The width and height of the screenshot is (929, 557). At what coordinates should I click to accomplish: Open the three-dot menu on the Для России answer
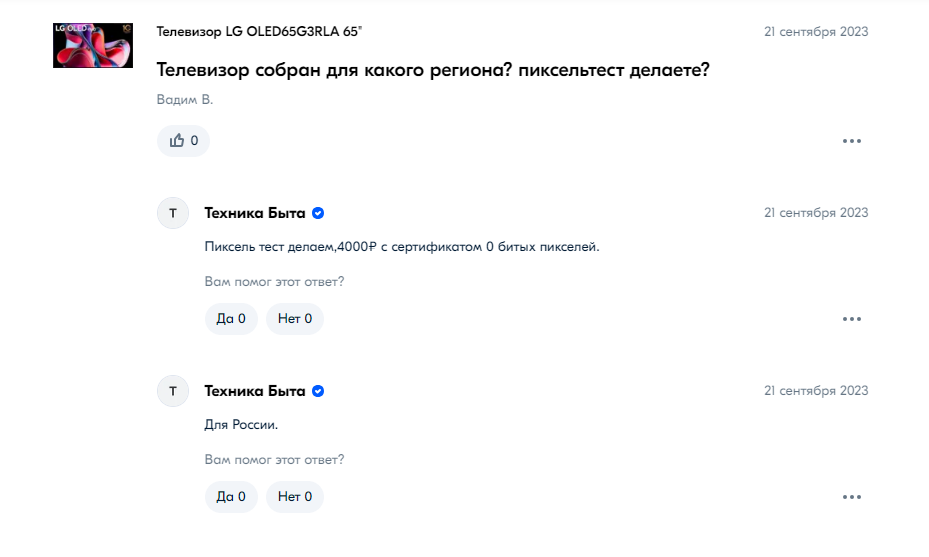tap(852, 497)
